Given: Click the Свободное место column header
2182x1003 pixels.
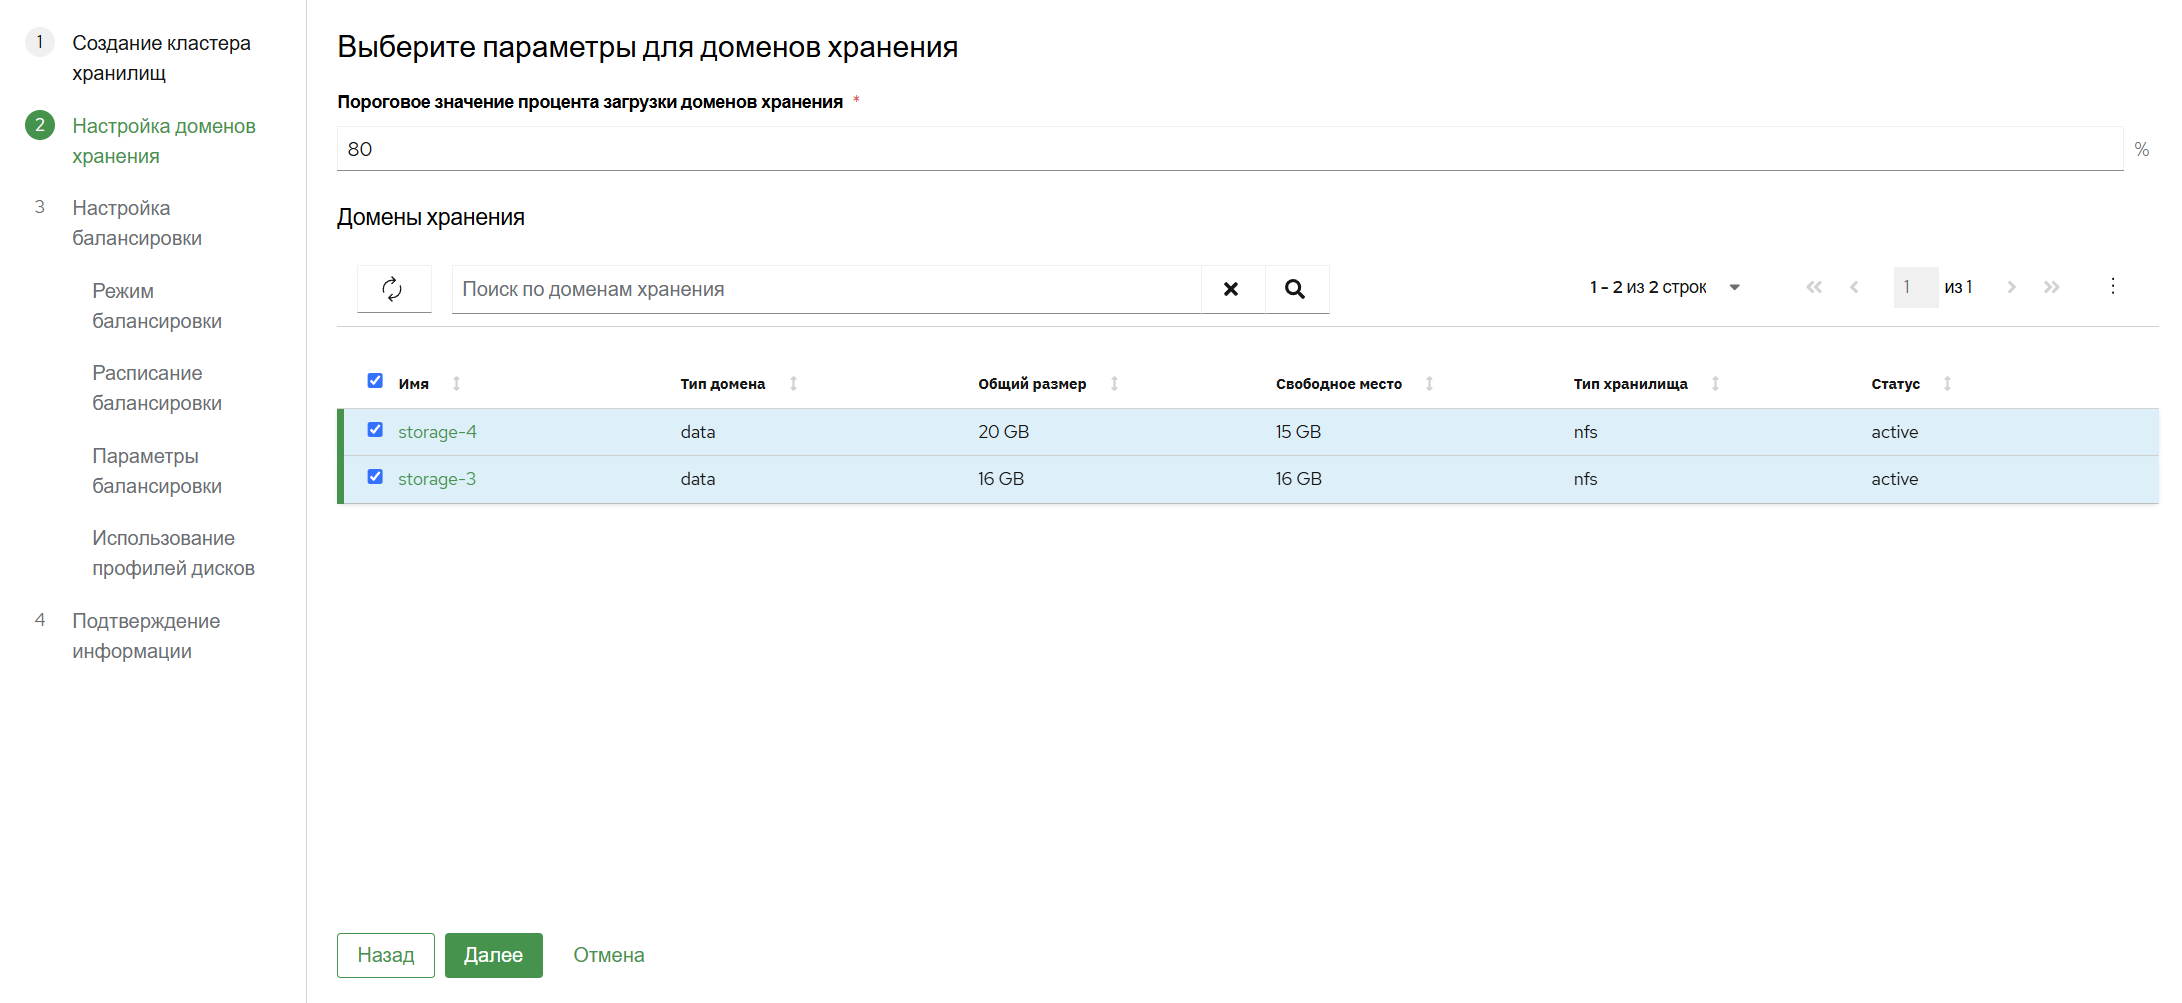Looking at the screenshot, I should coord(1339,384).
